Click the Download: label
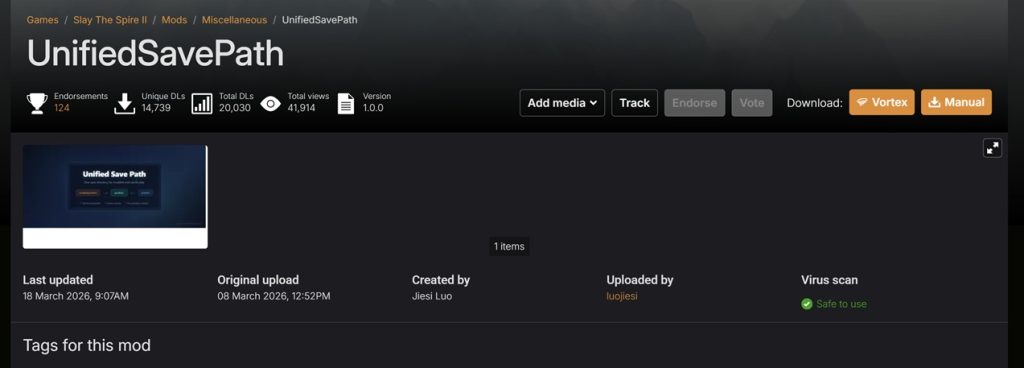The height and width of the screenshot is (368, 1024). pos(814,103)
